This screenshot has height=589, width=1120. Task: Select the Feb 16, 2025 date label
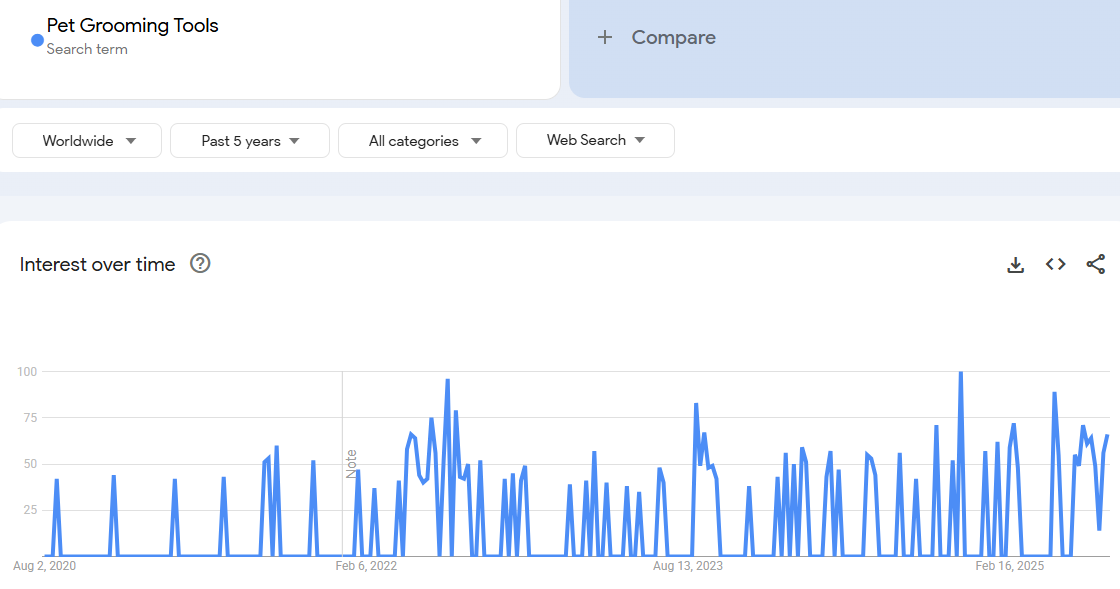click(x=1009, y=566)
